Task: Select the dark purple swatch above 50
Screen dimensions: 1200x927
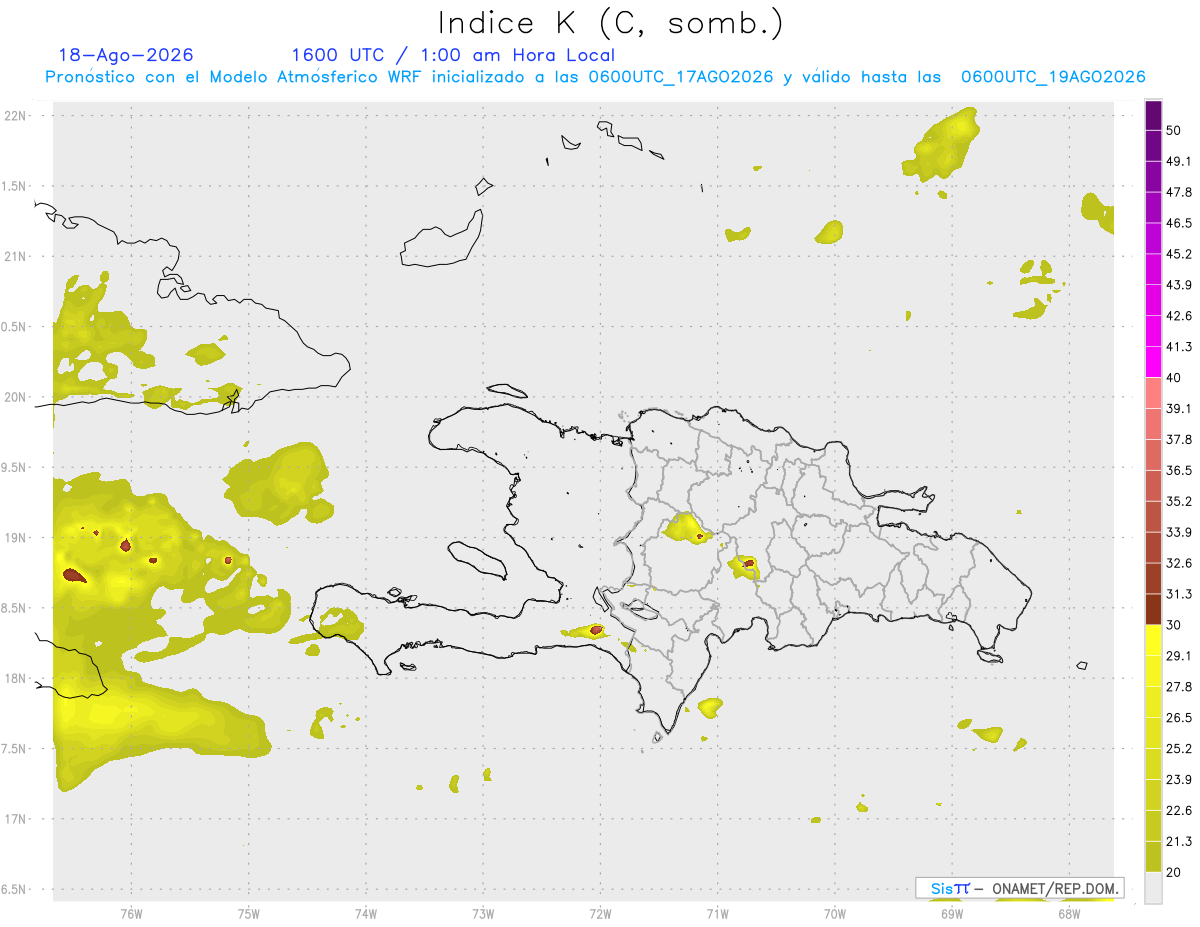Action: point(1153,117)
